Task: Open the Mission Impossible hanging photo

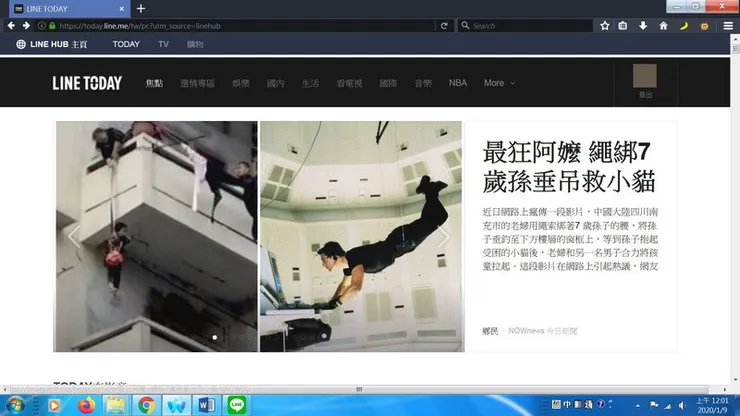Action: 362,236
